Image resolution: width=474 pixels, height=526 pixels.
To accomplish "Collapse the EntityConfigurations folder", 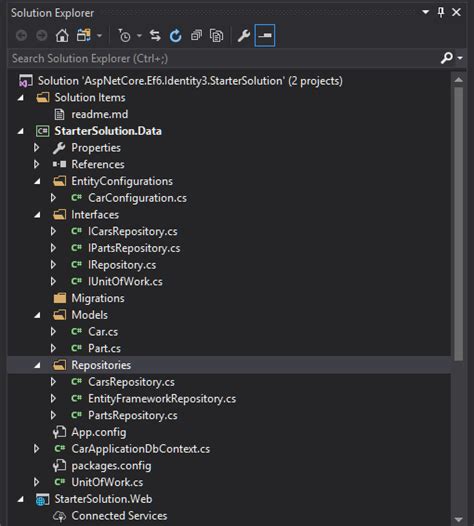I will [x=37, y=181].
